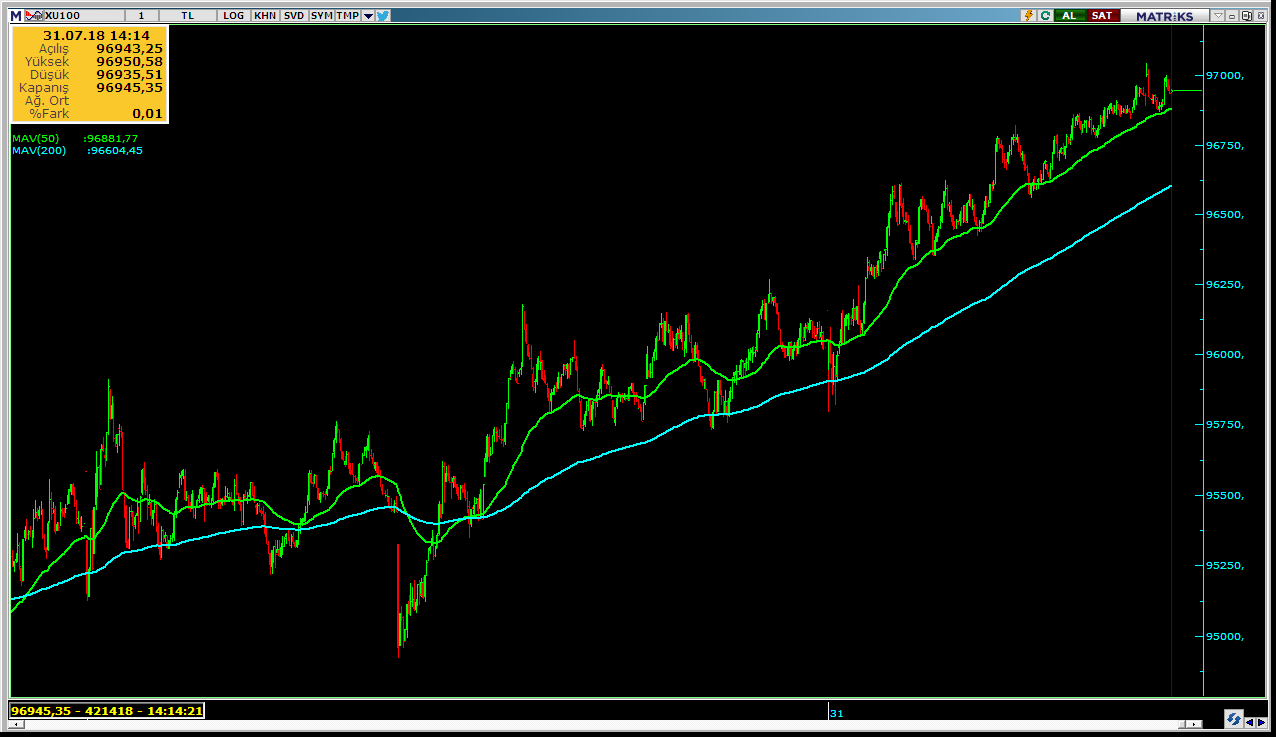This screenshot has height=737, width=1276.
Task: Toggle the SVD button
Action: (x=294, y=15)
